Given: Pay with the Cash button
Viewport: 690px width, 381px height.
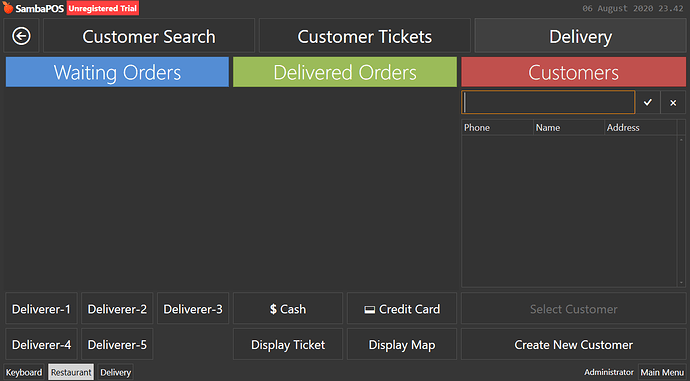Looking at the screenshot, I should coord(288,309).
